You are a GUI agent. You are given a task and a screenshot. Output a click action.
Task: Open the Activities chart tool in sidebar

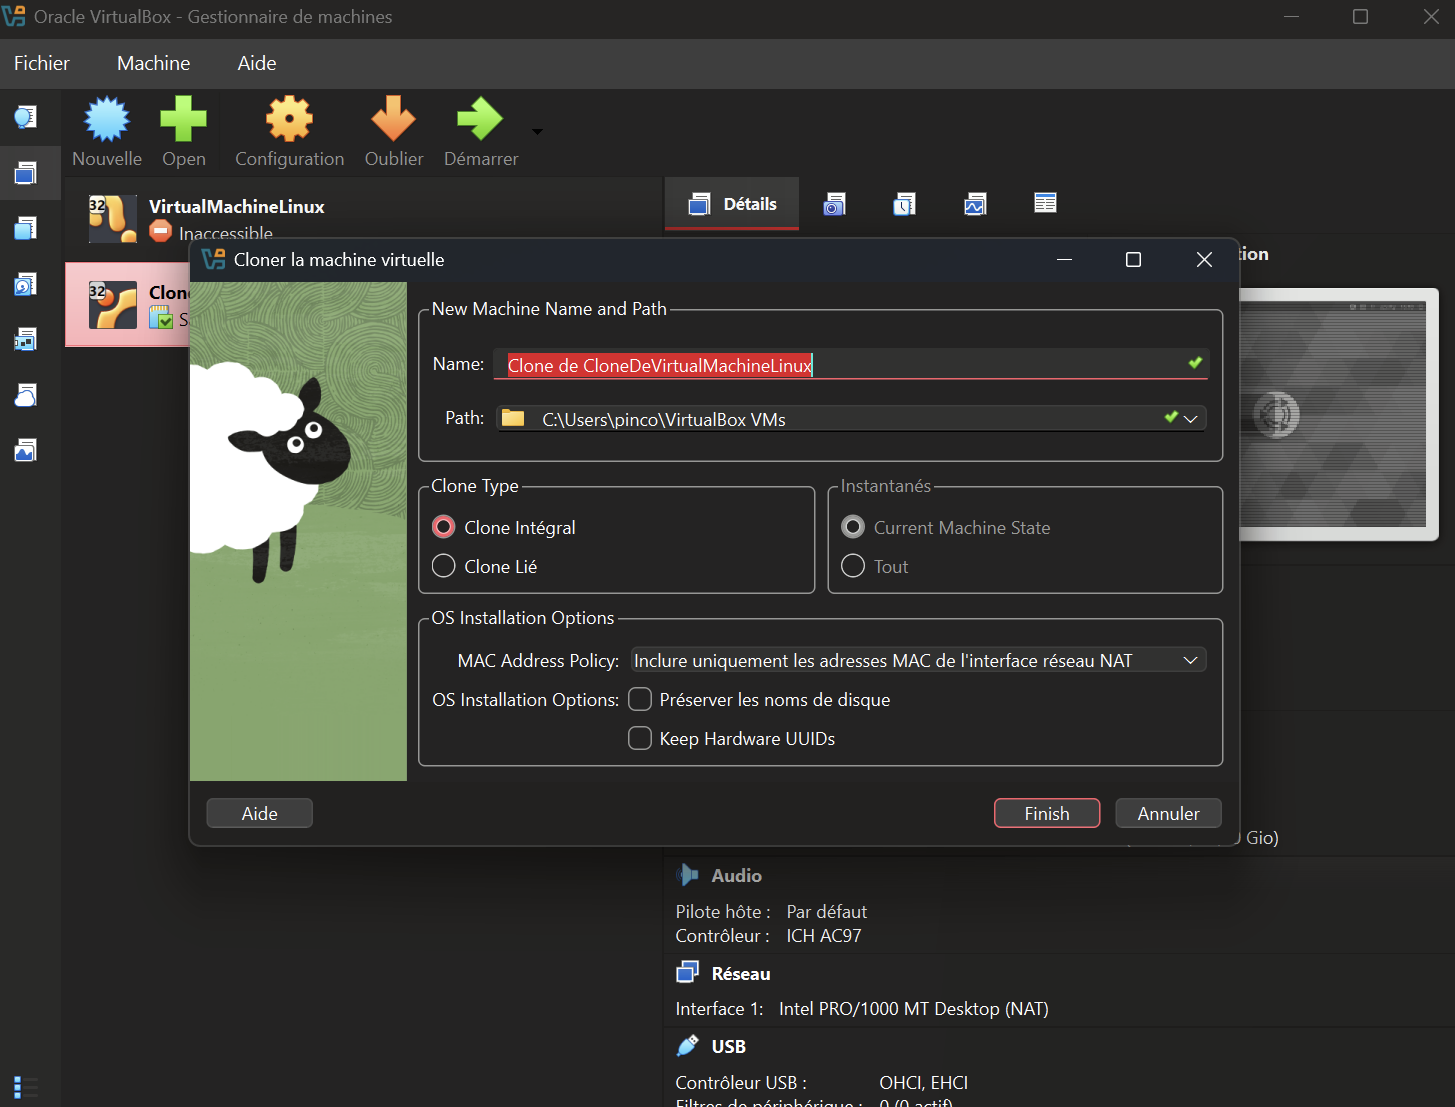(25, 451)
